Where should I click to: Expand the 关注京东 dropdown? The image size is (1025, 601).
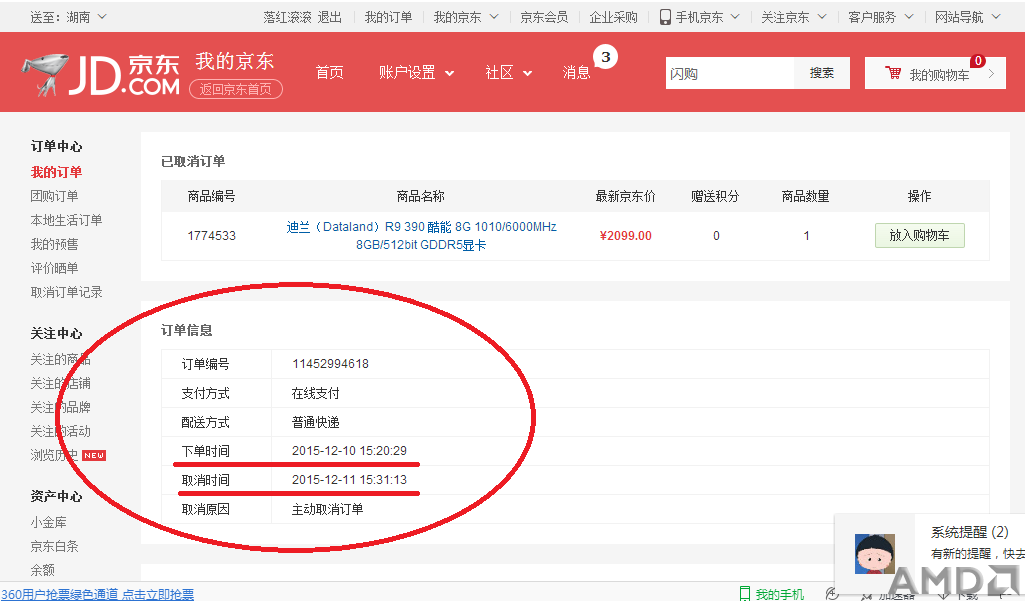(822, 17)
